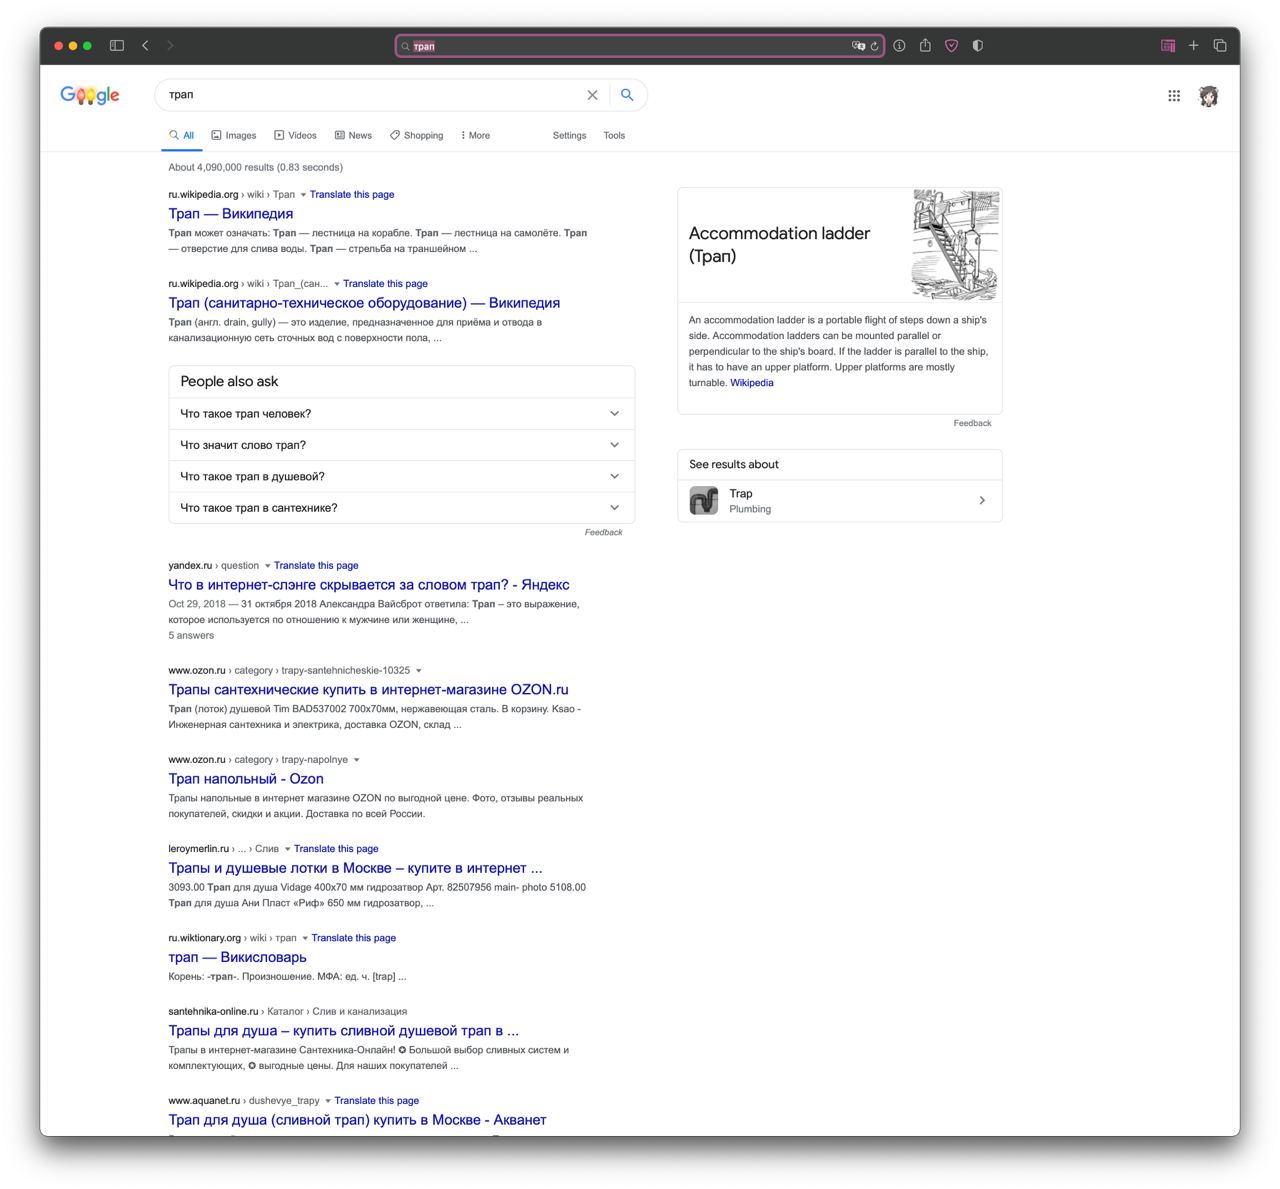Open dropdown arrow beside trapy-napolnye ozon URL
The image size is (1280, 1189).
click(x=356, y=760)
